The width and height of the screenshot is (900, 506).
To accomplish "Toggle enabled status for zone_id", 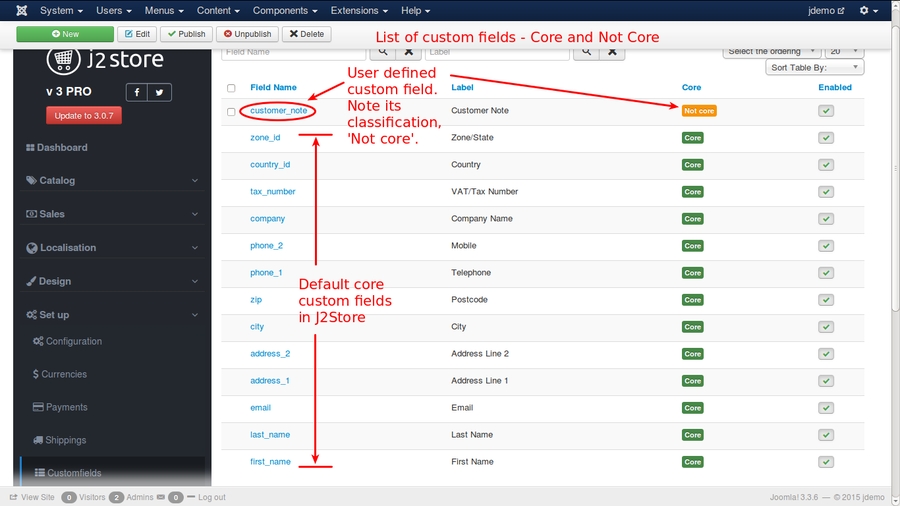I will click(x=826, y=138).
